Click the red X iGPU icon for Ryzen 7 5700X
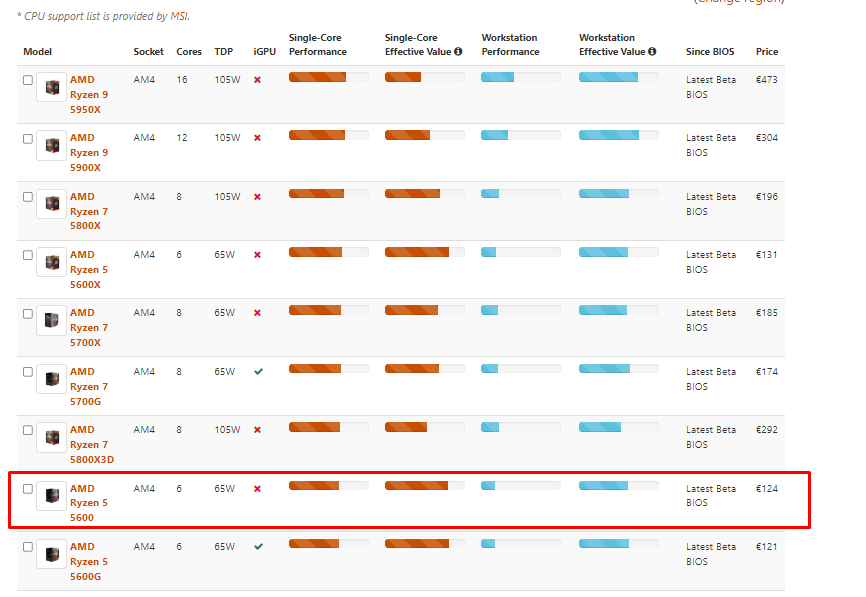866x597 pixels. pyautogui.click(x=257, y=313)
